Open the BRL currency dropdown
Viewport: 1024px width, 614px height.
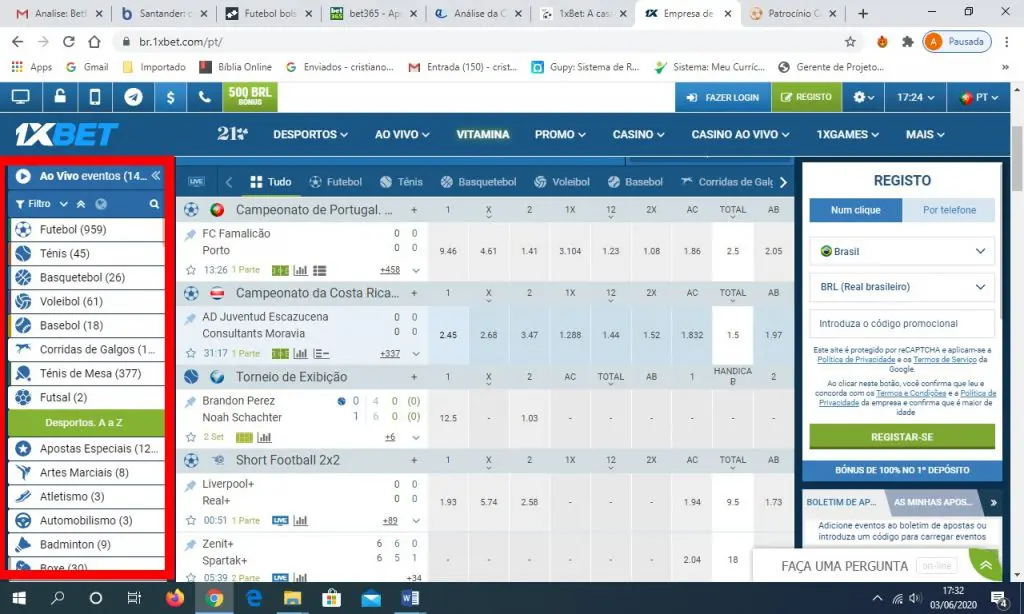pyautogui.click(x=902, y=287)
